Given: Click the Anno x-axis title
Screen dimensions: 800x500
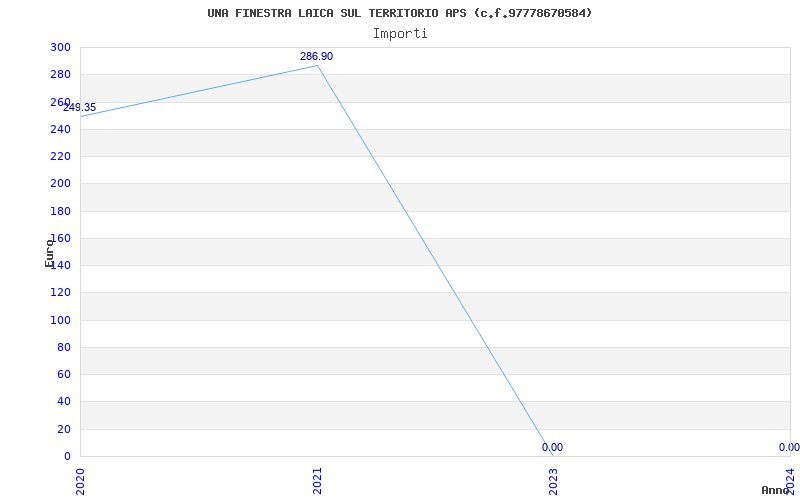Looking at the screenshot, I should [775, 490].
